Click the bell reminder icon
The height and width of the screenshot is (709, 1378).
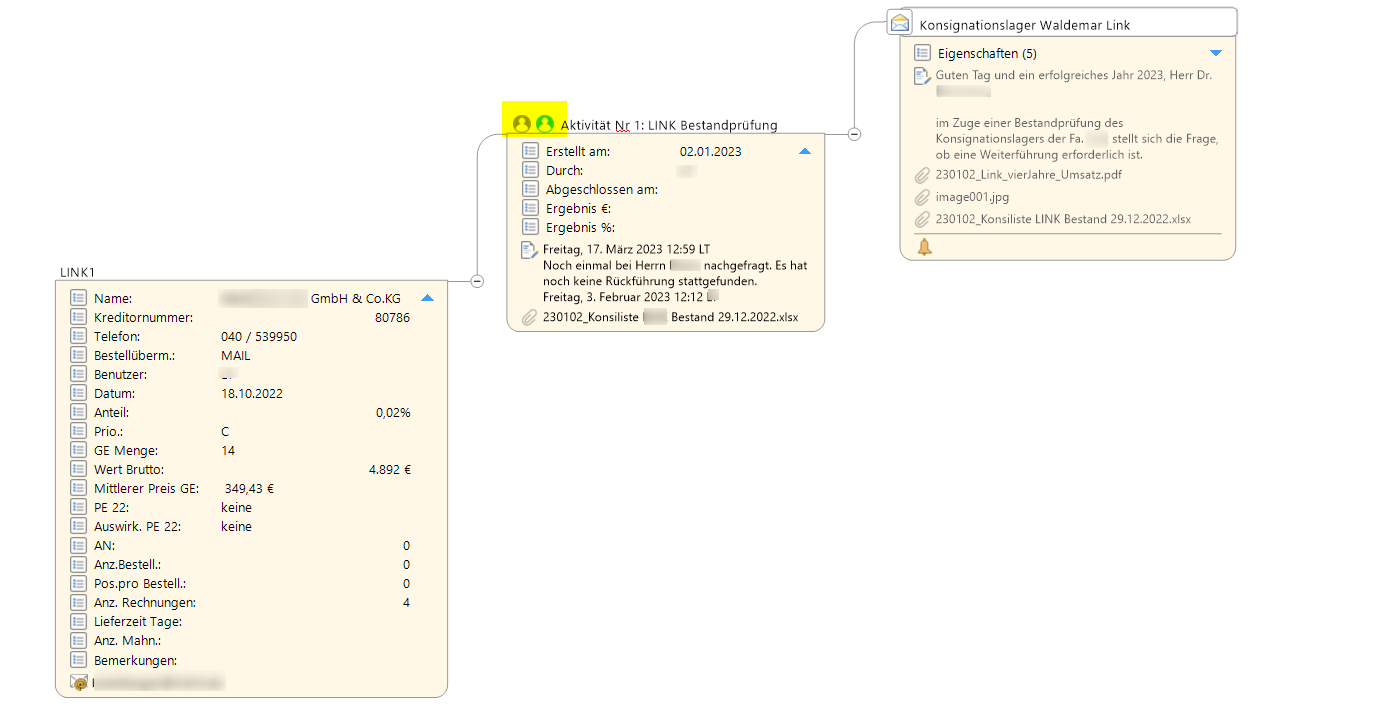[924, 247]
